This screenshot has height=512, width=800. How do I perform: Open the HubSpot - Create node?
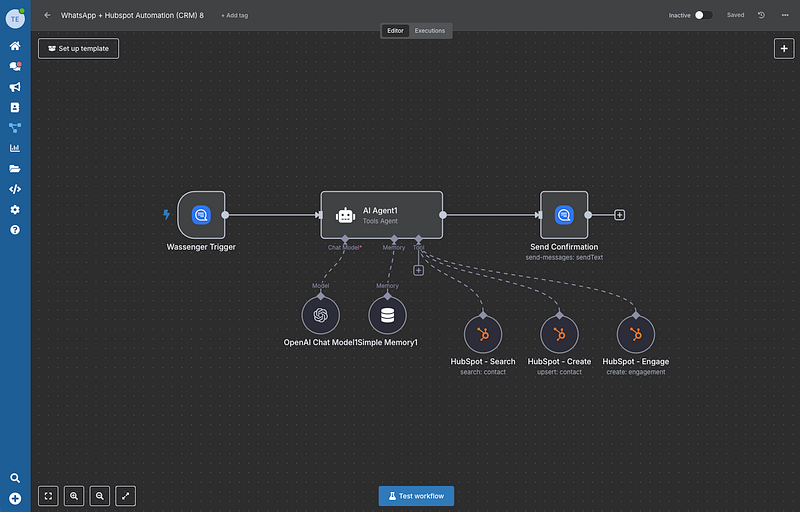point(559,334)
